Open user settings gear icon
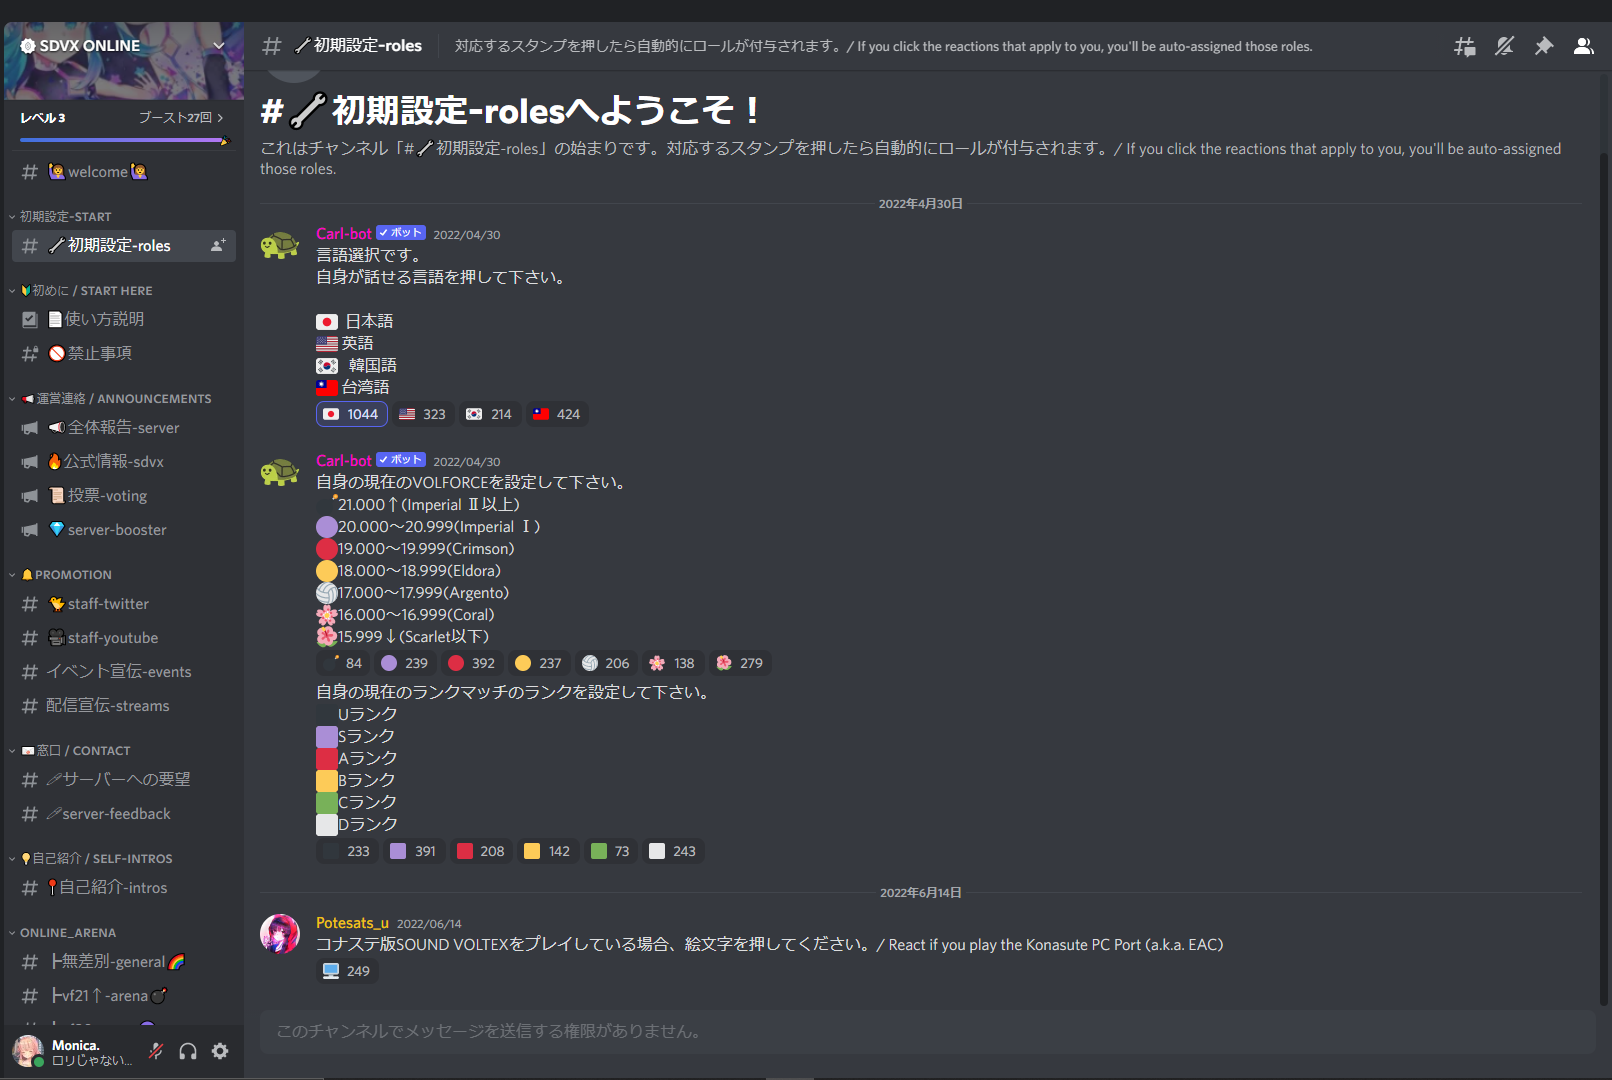The height and width of the screenshot is (1080, 1612). 220,1051
